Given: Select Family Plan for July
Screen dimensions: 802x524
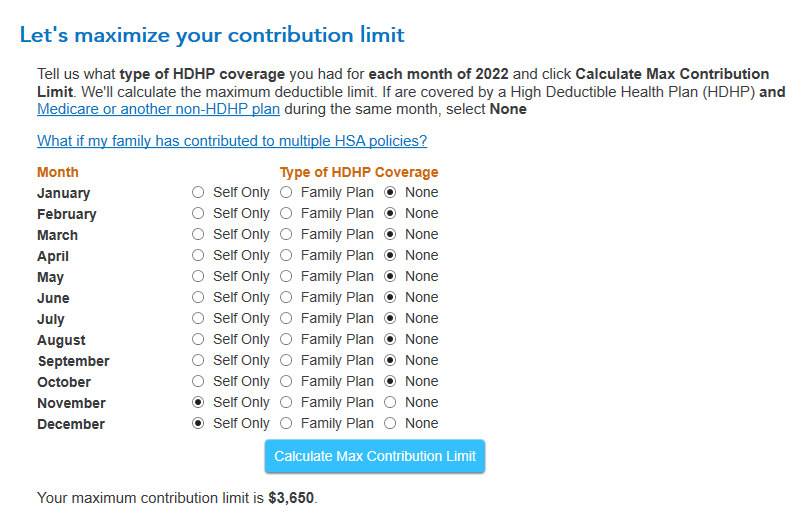Looking at the screenshot, I should [286, 318].
